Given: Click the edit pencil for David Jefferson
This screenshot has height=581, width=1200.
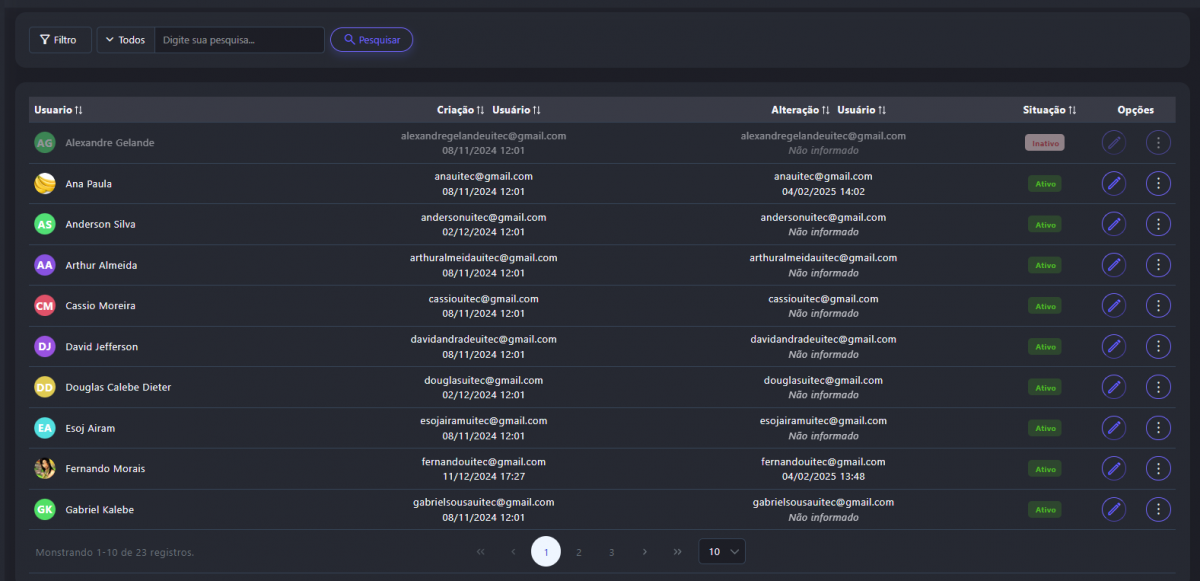Looking at the screenshot, I should tap(1113, 346).
